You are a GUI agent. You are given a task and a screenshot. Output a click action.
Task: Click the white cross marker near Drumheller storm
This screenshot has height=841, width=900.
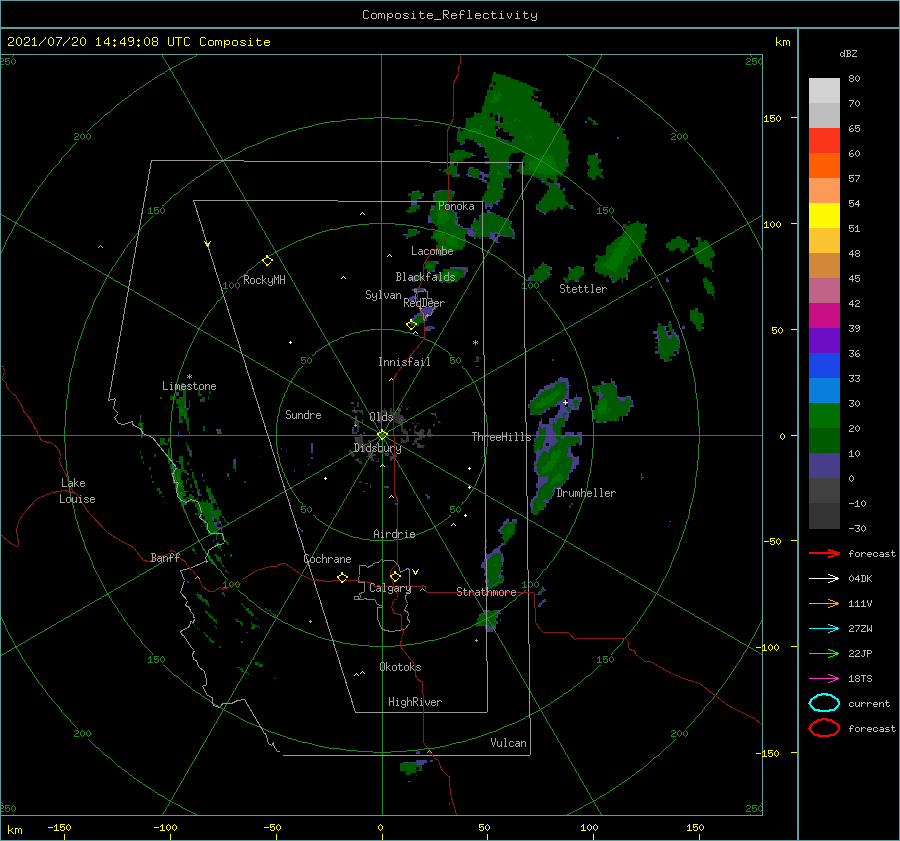coord(565,402)
